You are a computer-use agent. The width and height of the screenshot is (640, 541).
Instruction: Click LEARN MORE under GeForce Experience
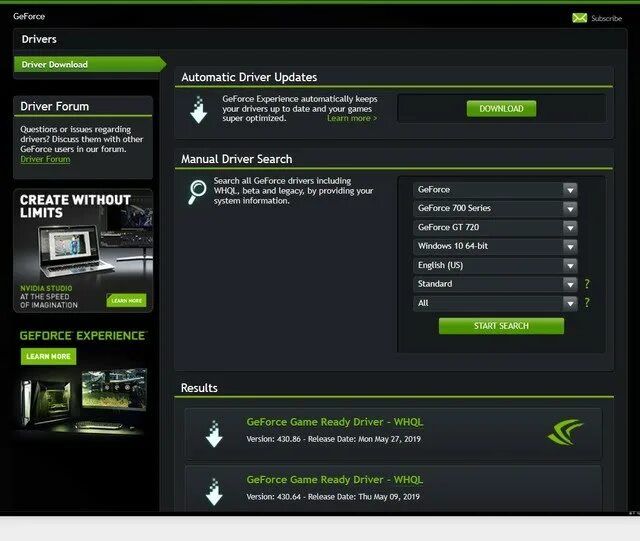[49, 356]
